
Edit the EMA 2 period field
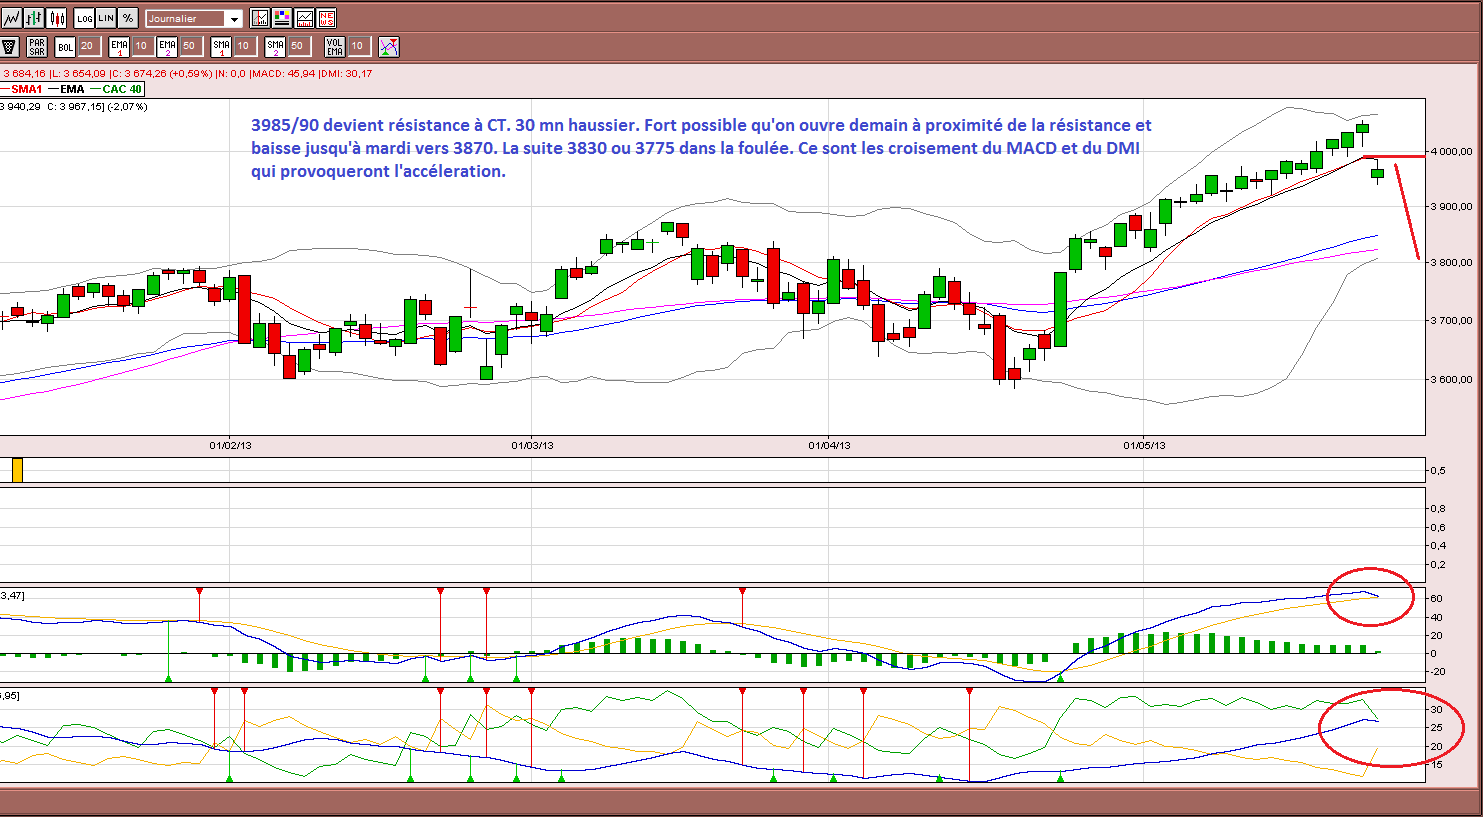pos(191,46)
